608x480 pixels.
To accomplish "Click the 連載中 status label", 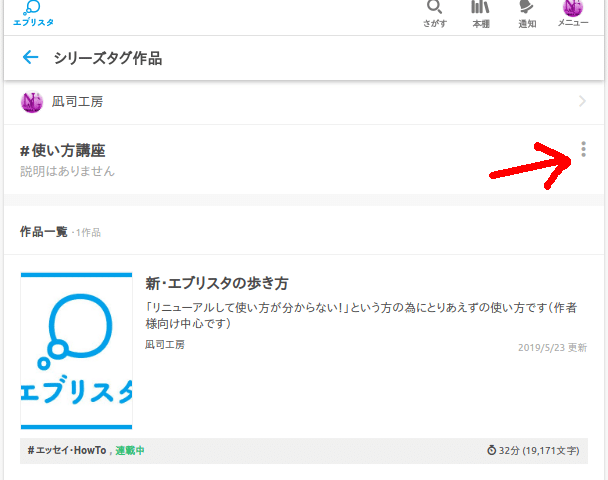I will [130, 451].
